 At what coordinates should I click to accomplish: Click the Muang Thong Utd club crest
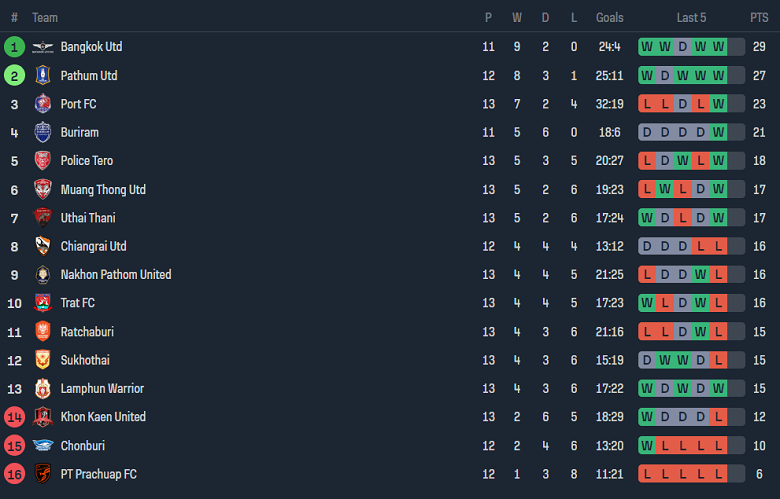(42, 190)
